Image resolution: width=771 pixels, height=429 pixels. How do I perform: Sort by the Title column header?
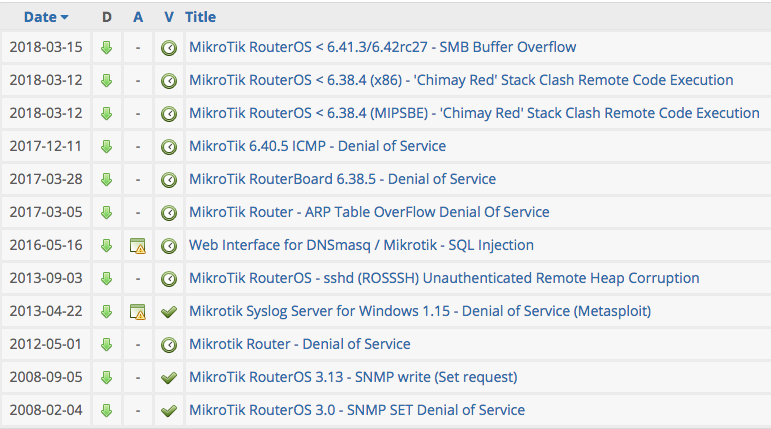pos(200,17)
